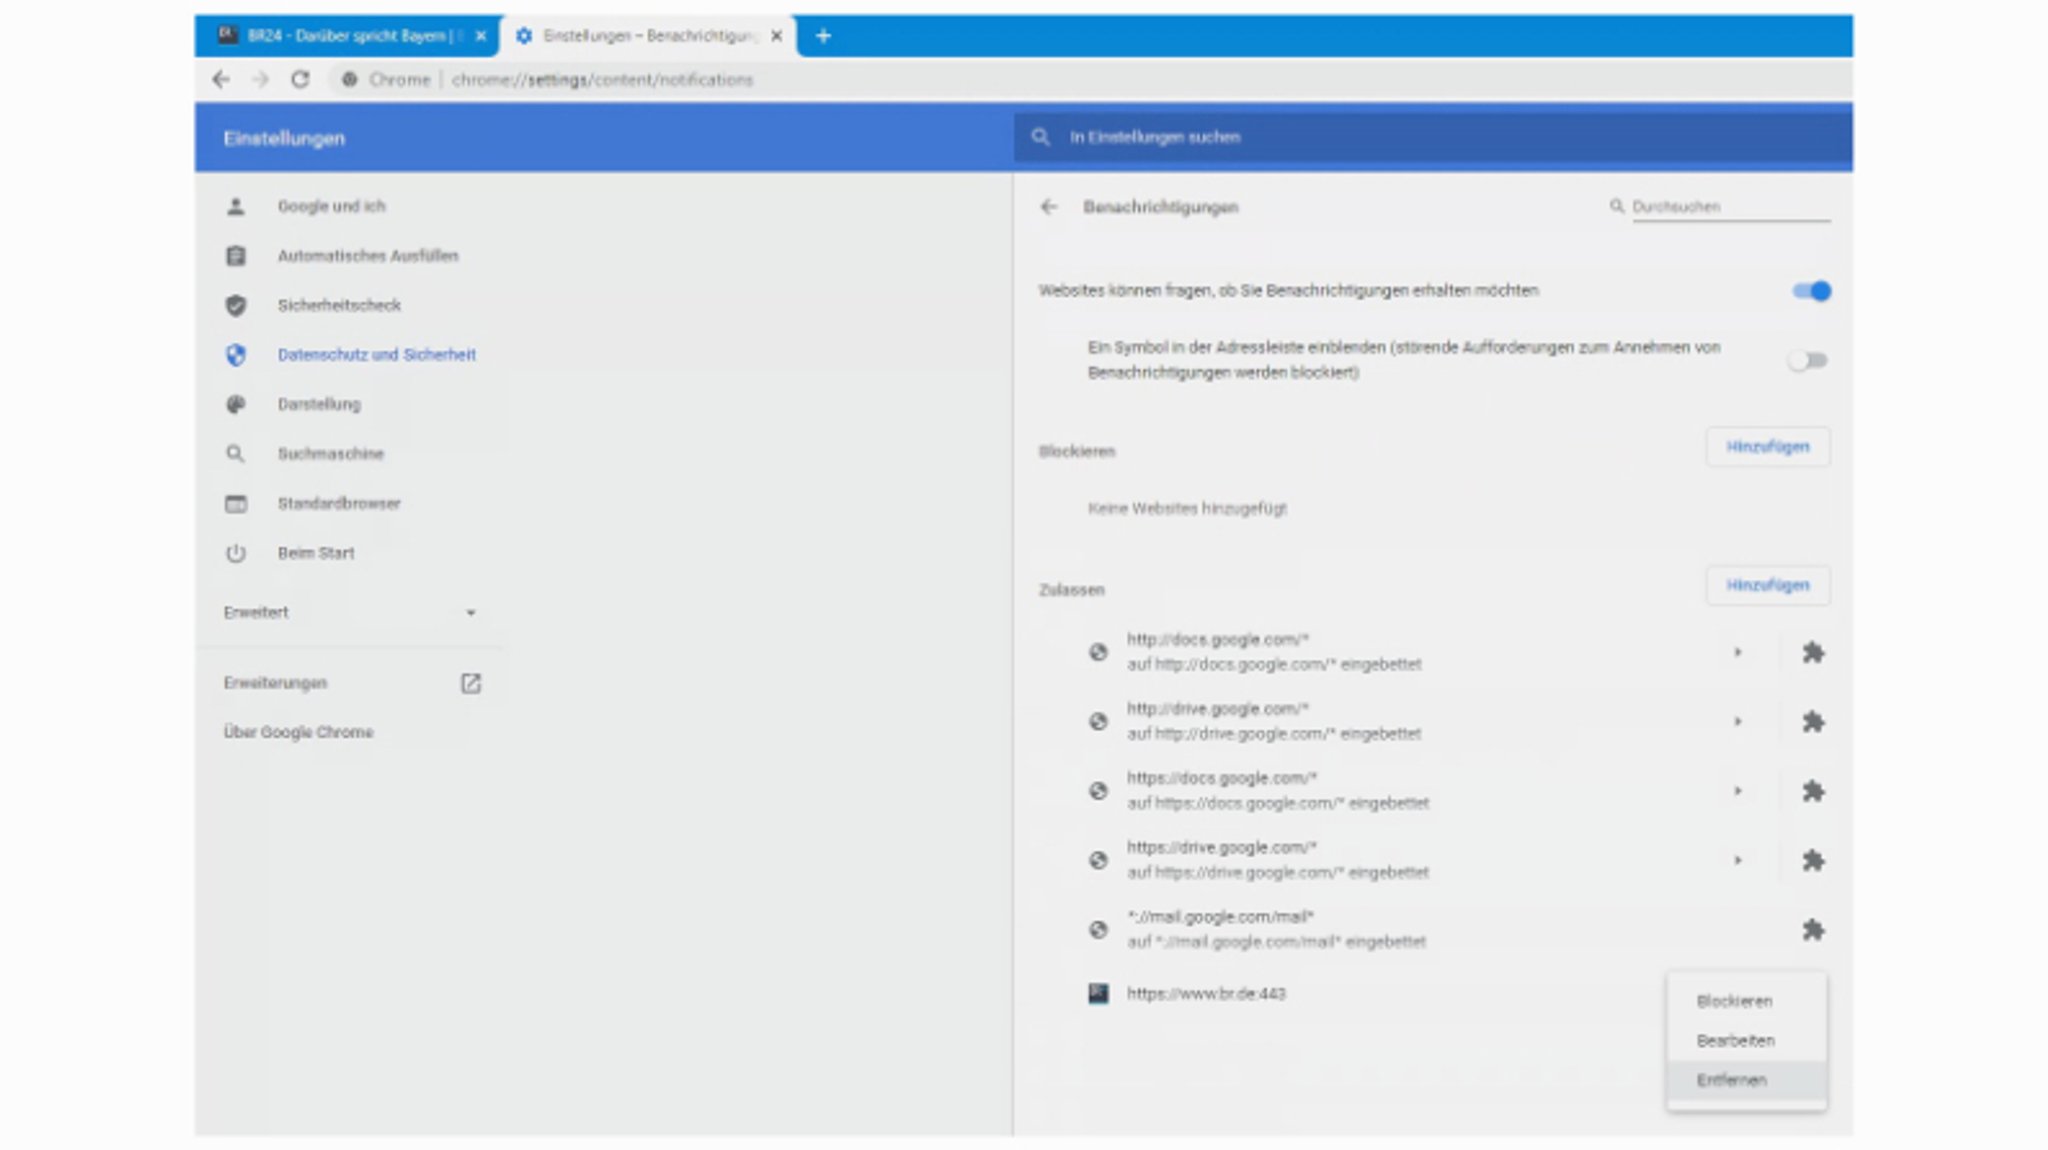Click Keine Websites hinzugefügt text

[x=1187, y=508]
